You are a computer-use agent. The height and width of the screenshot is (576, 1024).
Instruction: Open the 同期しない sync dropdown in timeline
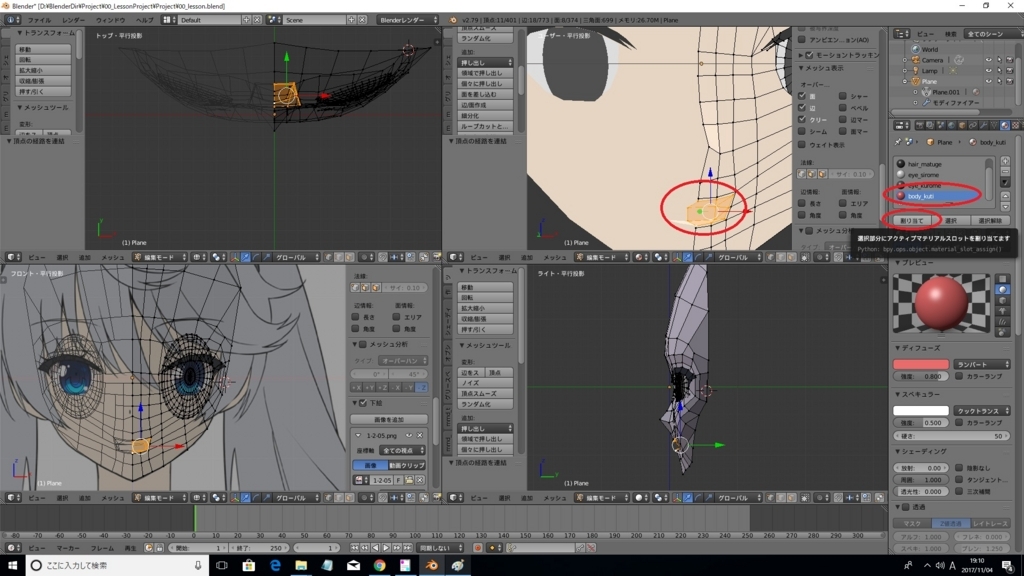pos(440,548)
